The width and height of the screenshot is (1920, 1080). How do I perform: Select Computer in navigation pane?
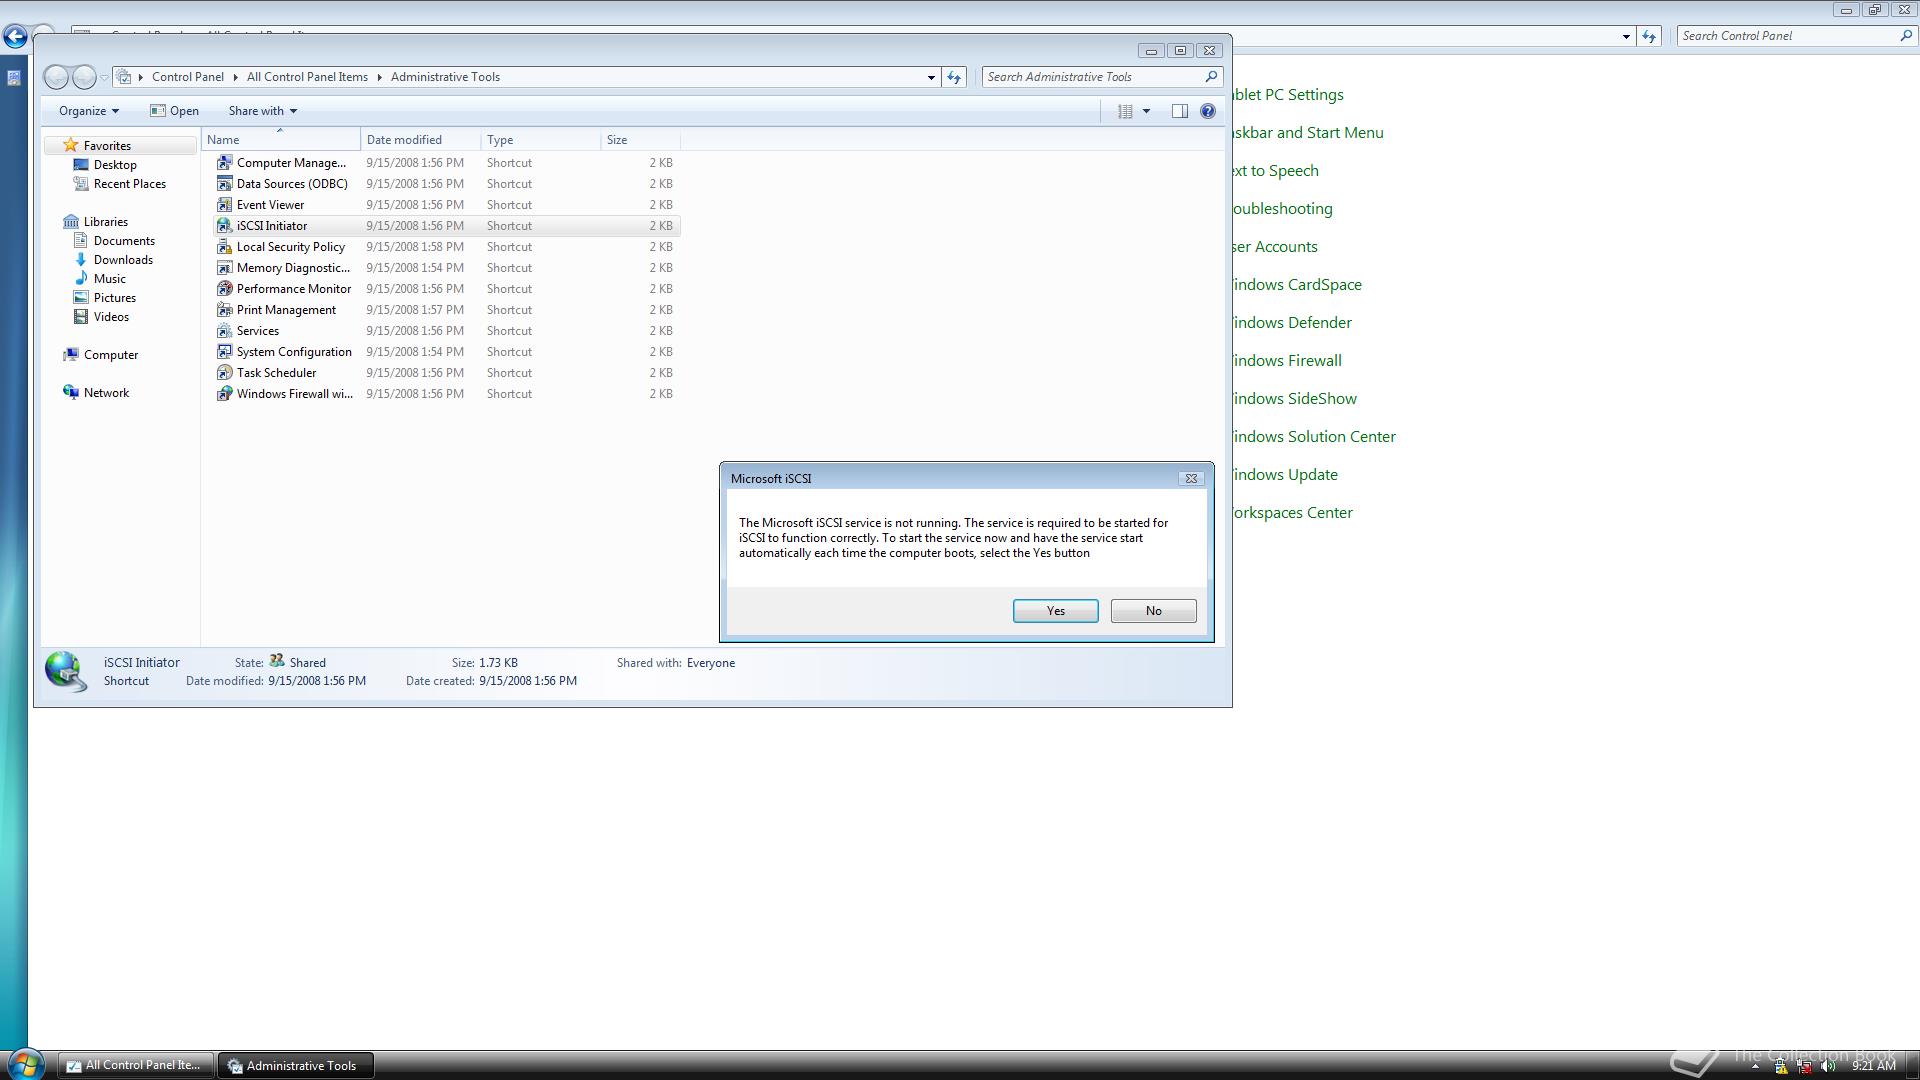click(111, 355)
